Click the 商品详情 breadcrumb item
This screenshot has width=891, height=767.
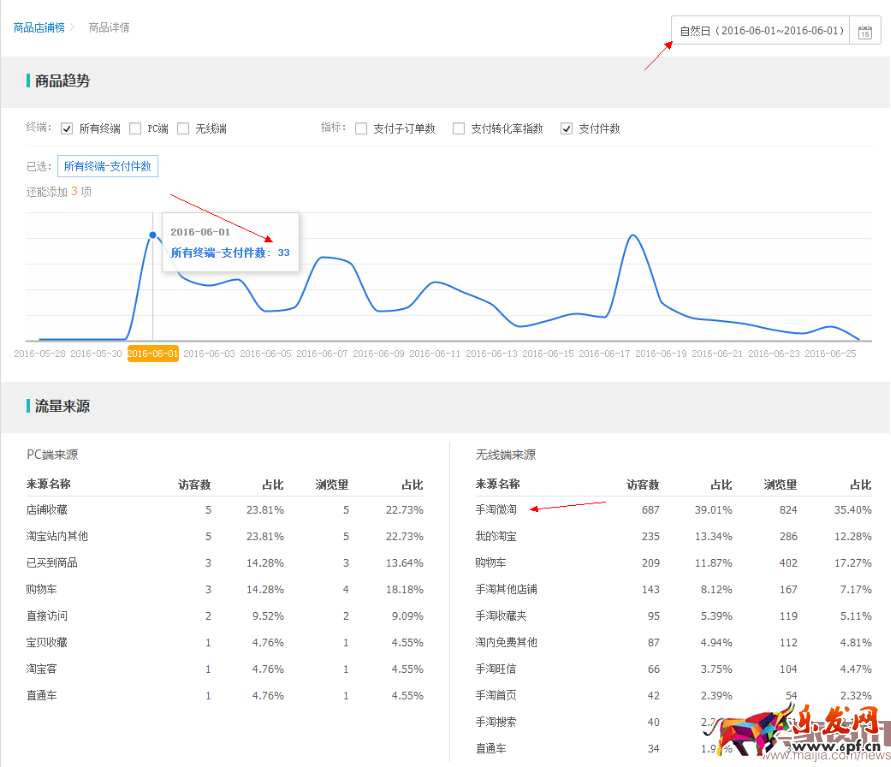[x=109, y=27]
